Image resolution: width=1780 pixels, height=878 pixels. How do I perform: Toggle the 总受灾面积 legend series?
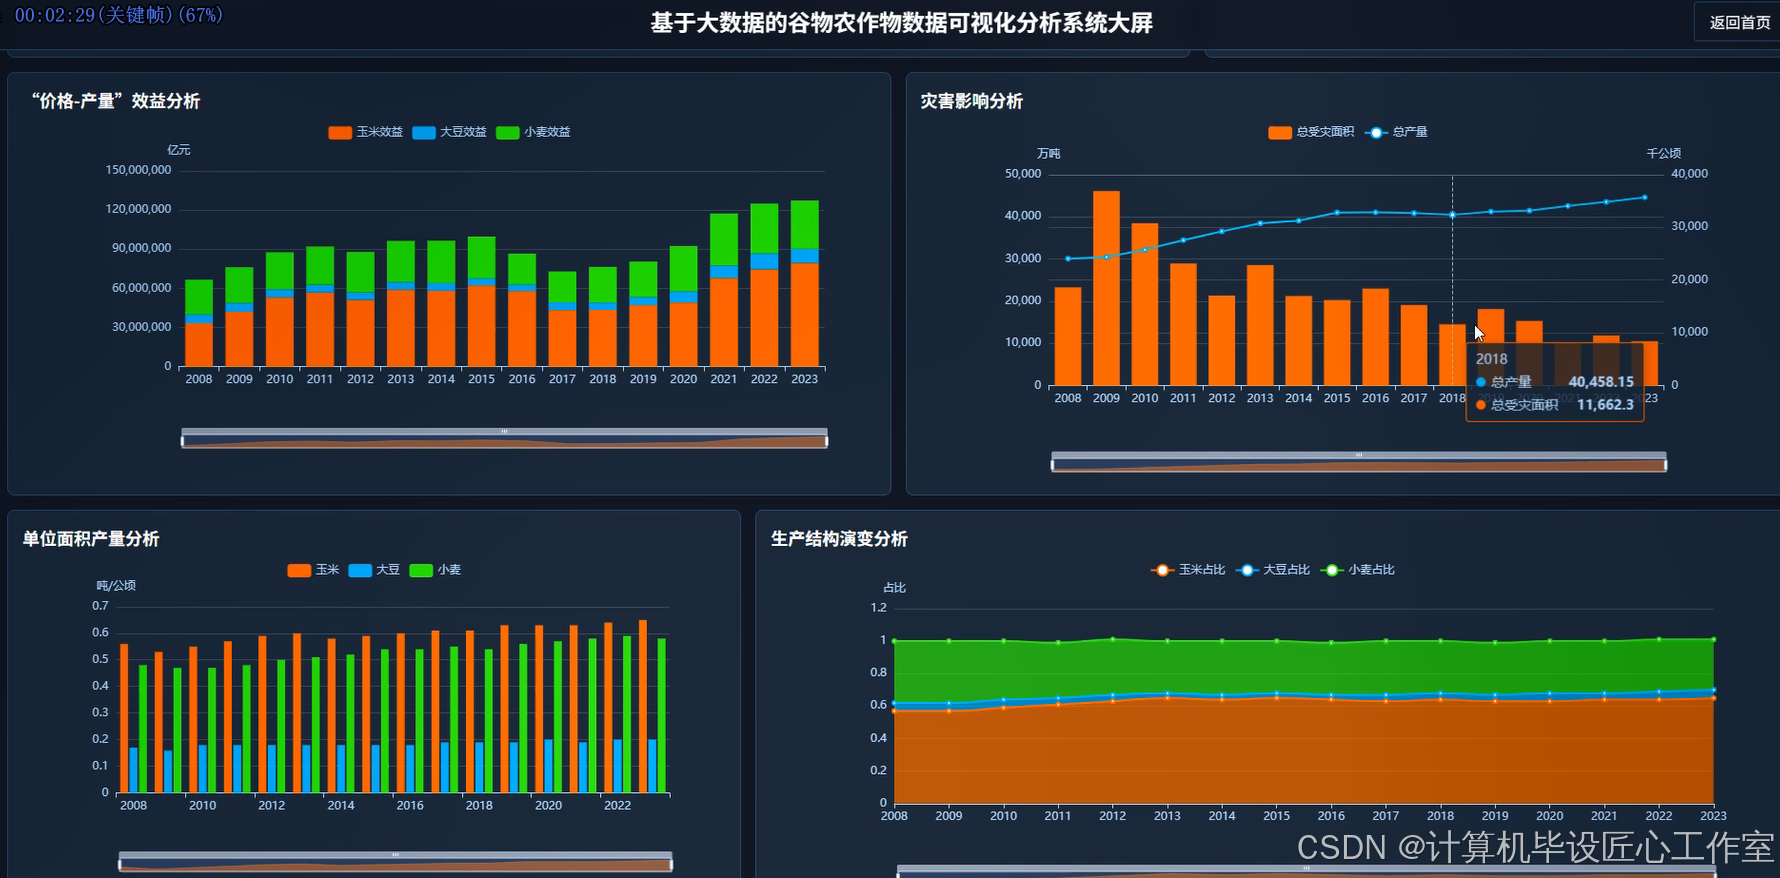(1311, 132)
